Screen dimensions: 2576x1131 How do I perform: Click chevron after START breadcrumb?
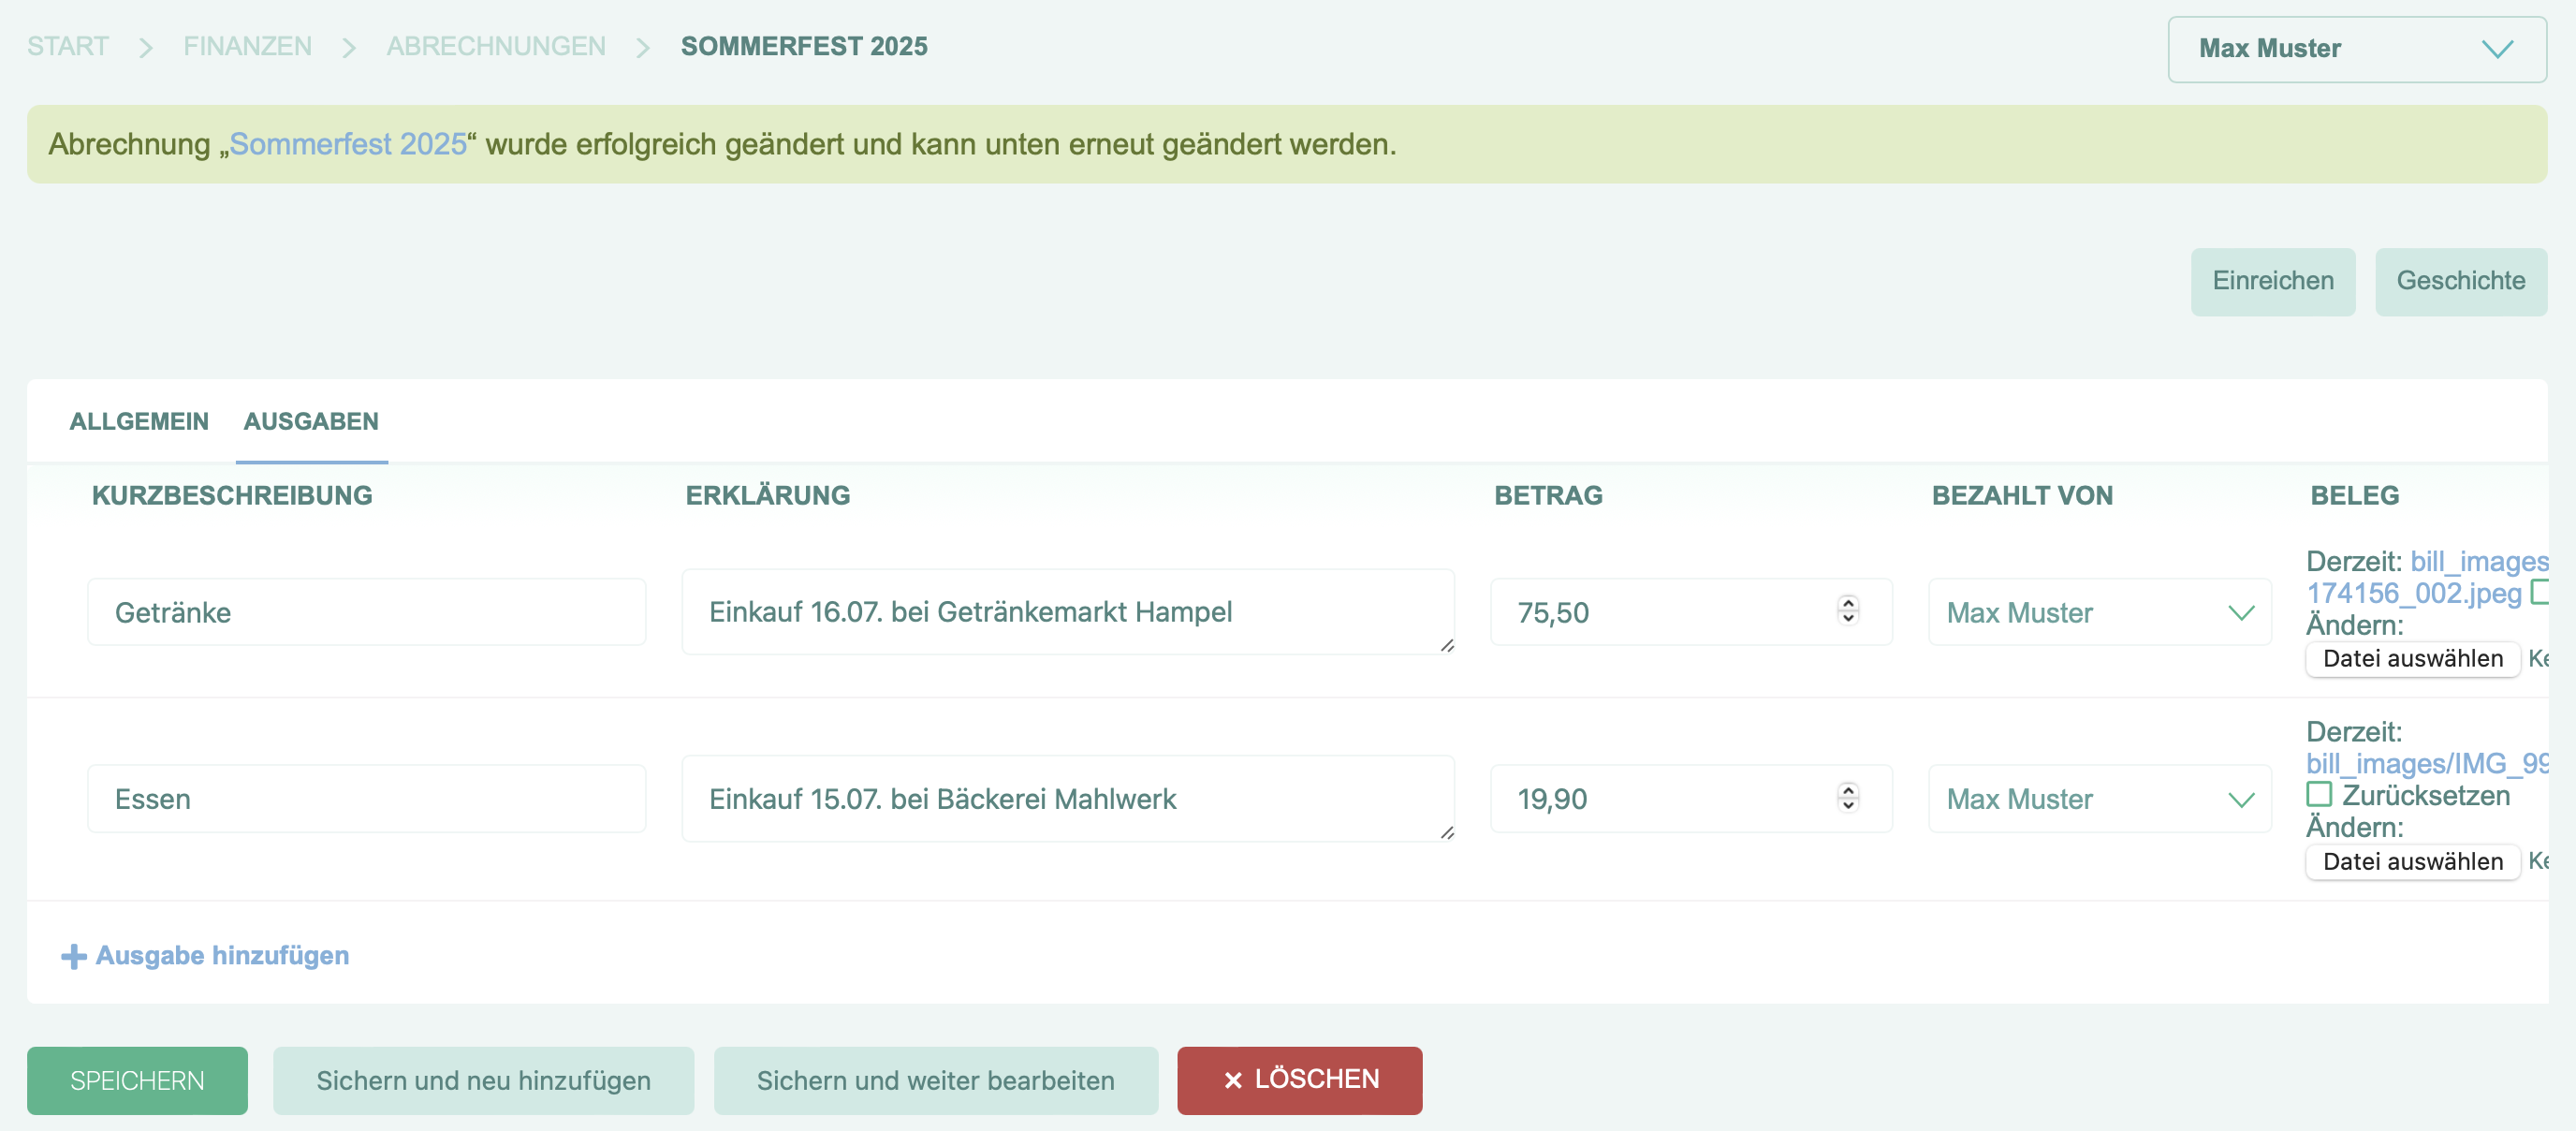[146, 47]
